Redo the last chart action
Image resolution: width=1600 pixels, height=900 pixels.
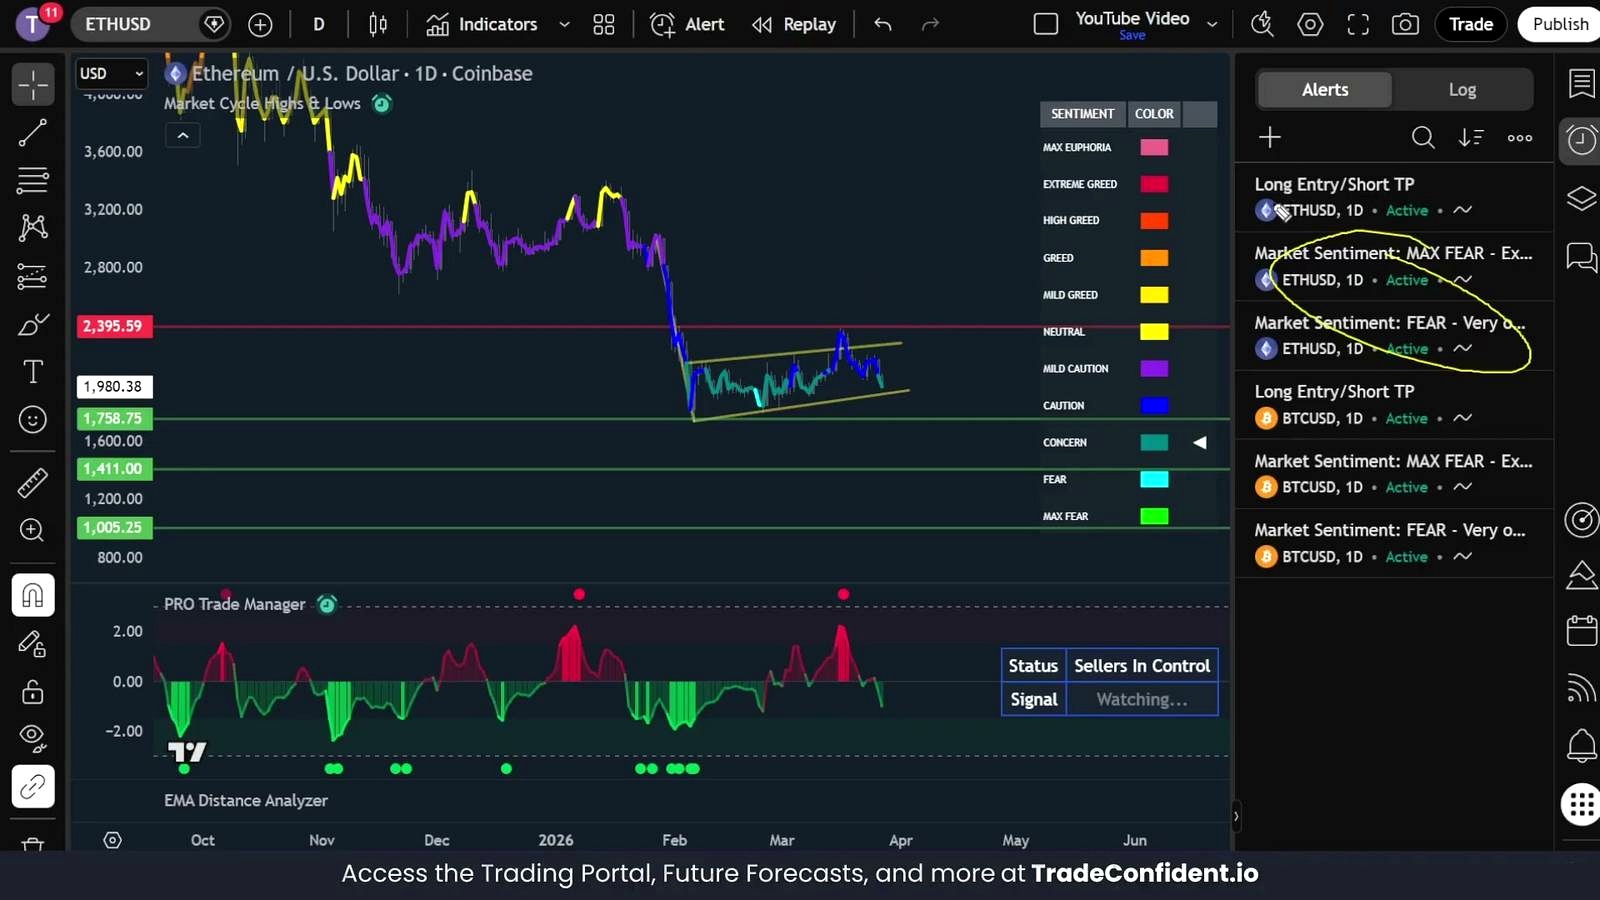930,24
